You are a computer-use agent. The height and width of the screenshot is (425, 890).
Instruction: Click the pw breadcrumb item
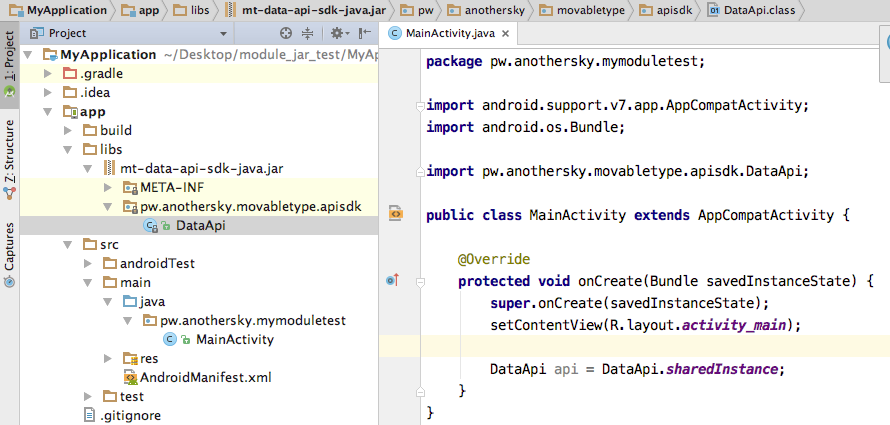[417, 10]
